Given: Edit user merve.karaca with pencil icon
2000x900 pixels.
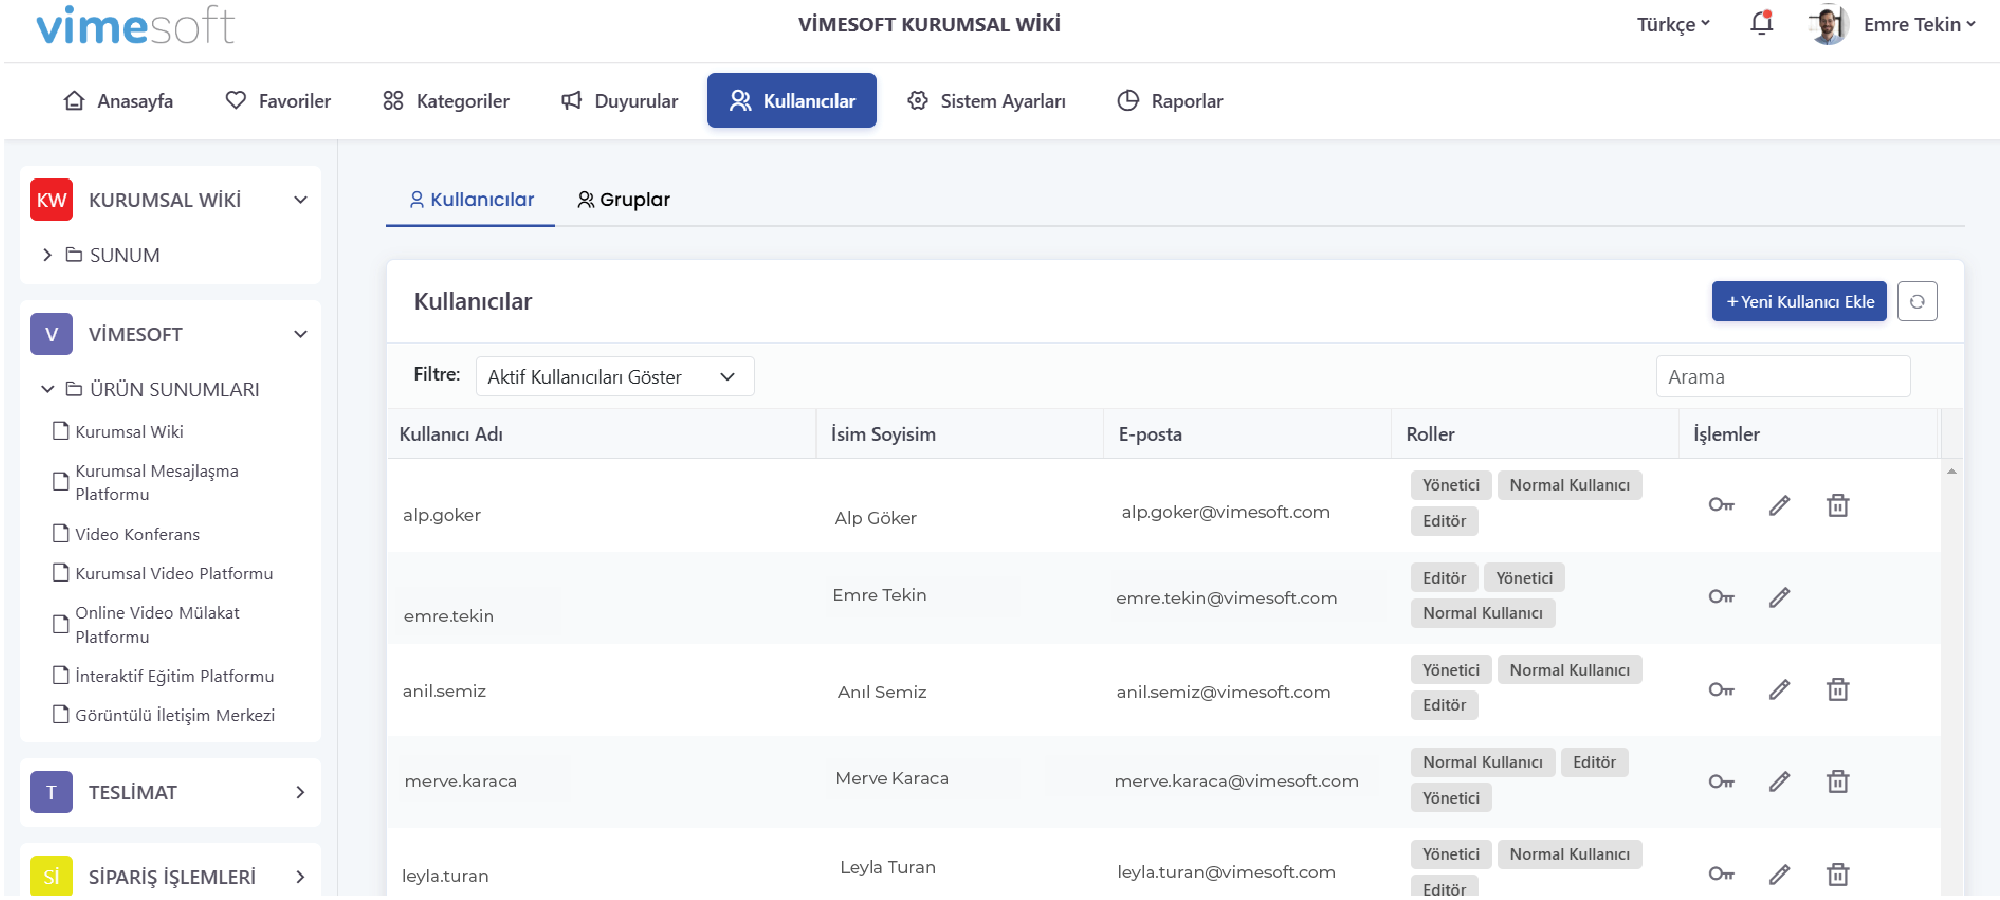Looking at the screenshot, I should 1779,781.
